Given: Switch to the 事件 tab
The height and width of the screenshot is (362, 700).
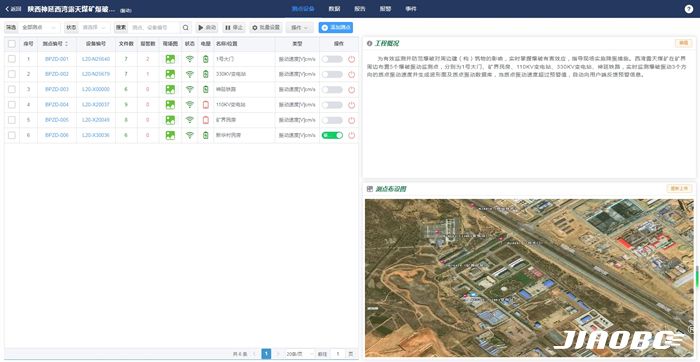Looking at the screenshot, I should 411,9.
